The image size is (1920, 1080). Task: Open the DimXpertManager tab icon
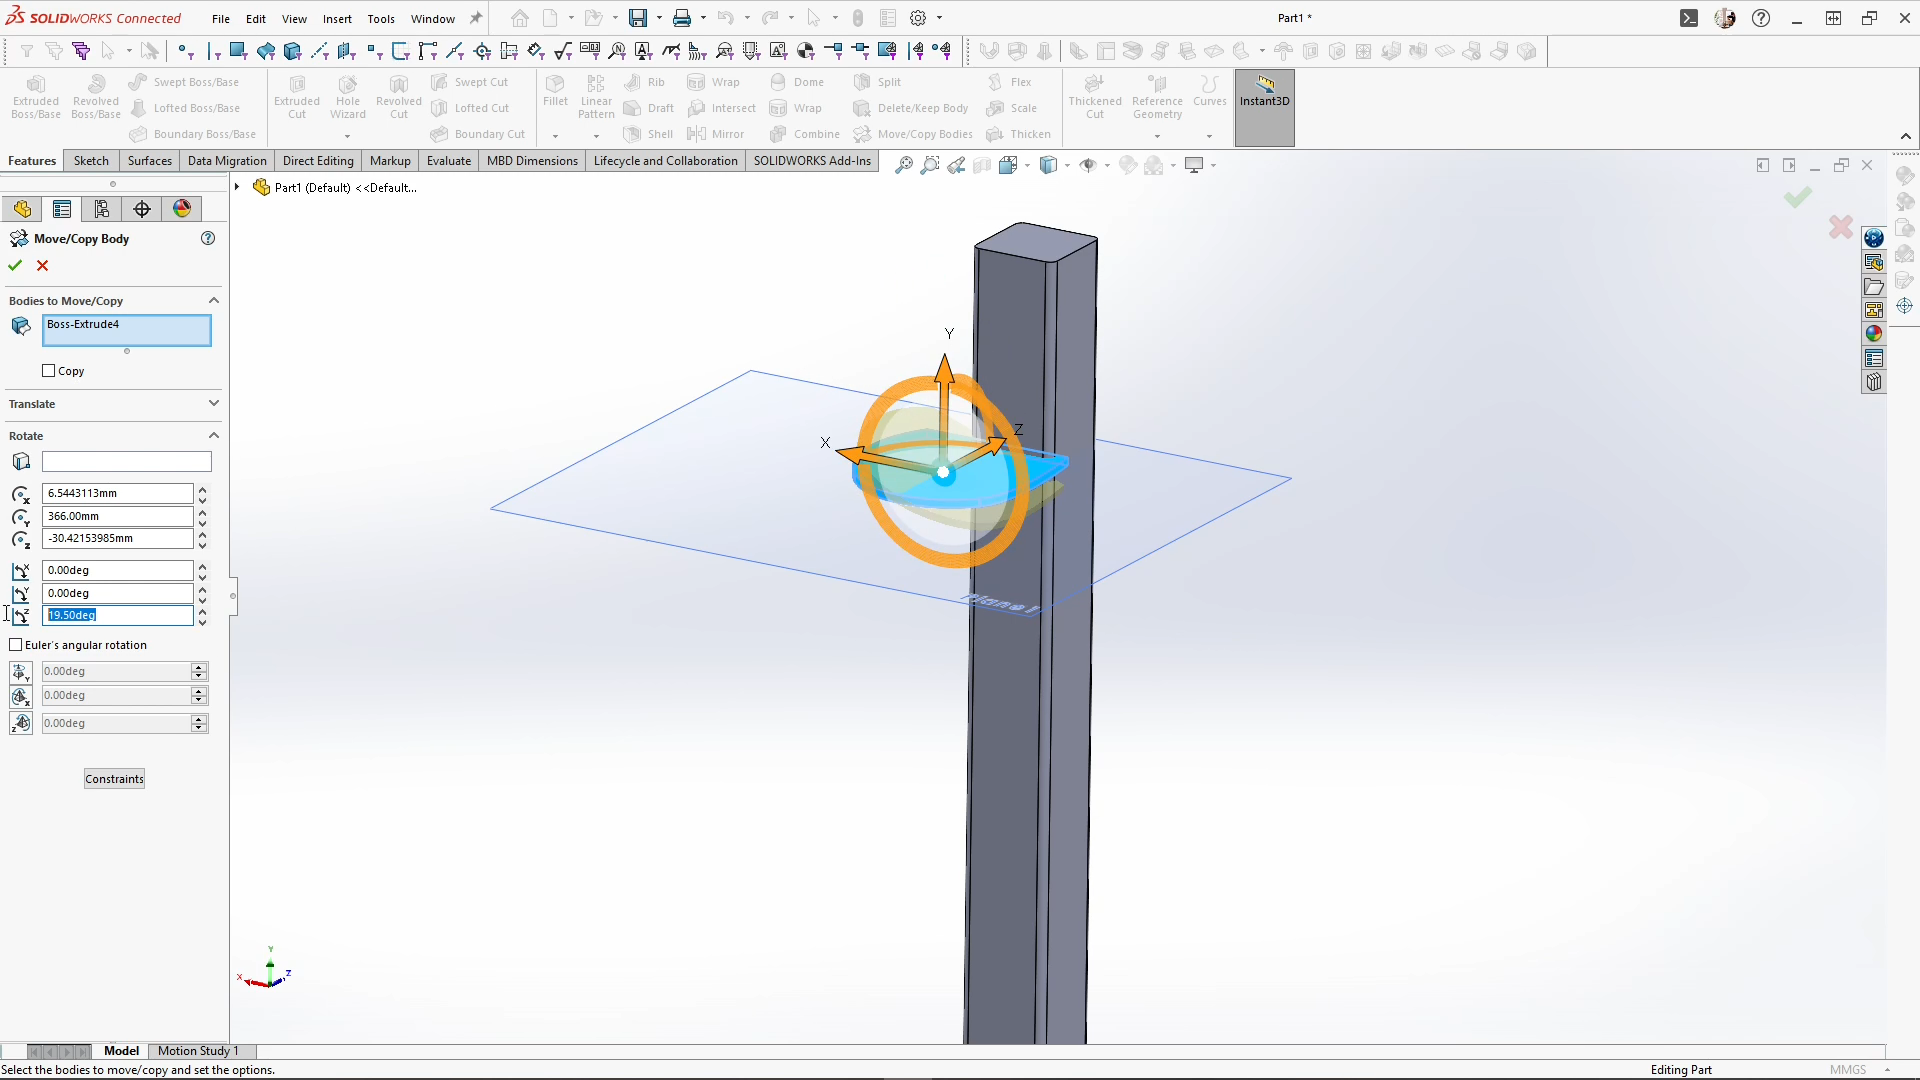tap(142, 209)
